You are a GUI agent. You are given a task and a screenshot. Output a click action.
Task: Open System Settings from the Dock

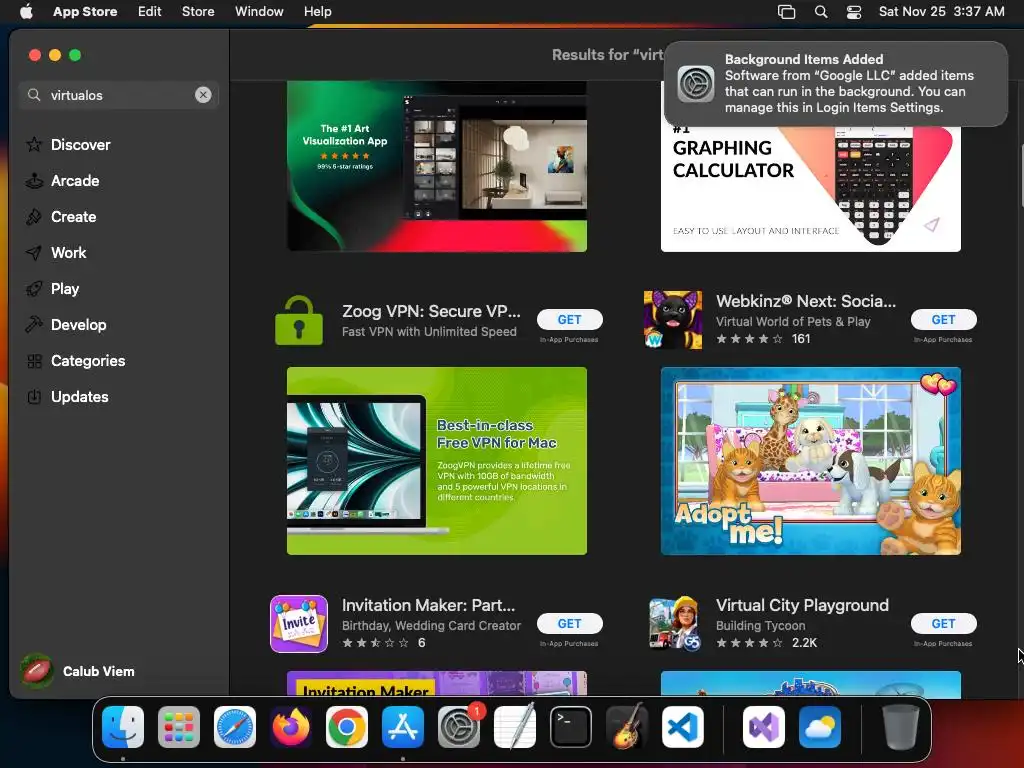tap(458, 727)
